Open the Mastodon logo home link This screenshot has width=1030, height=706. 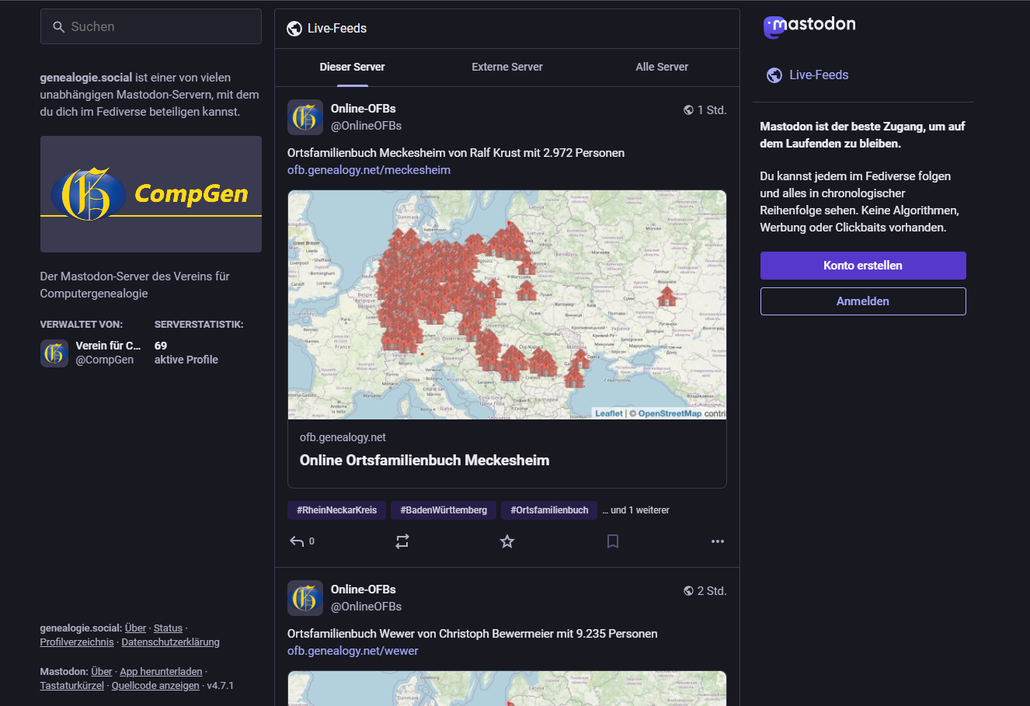[809, 26]
